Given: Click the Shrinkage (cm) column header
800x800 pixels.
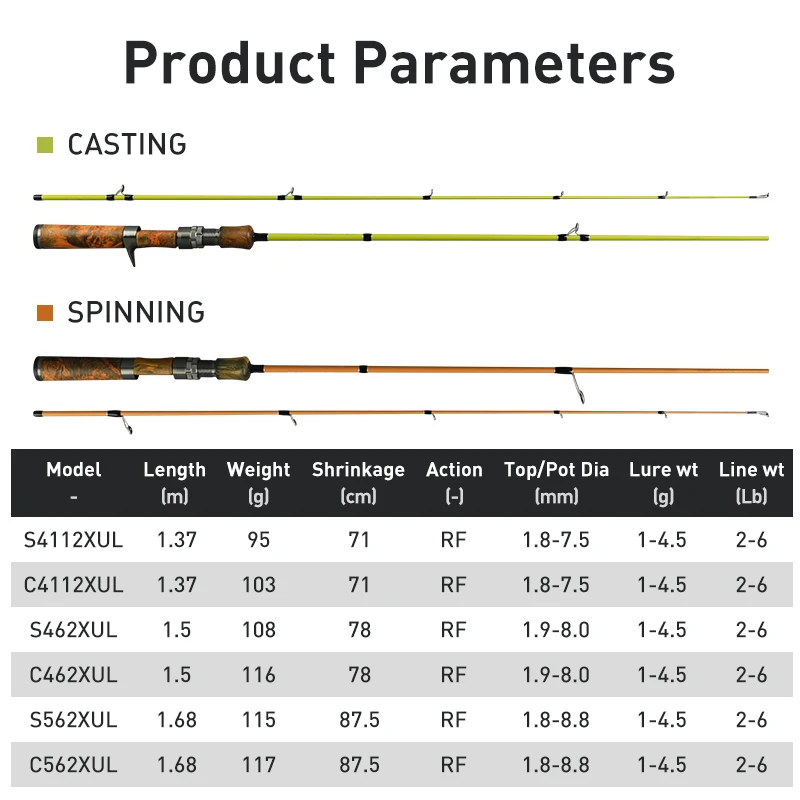Looking at the screenshot, I should [358, 482].
